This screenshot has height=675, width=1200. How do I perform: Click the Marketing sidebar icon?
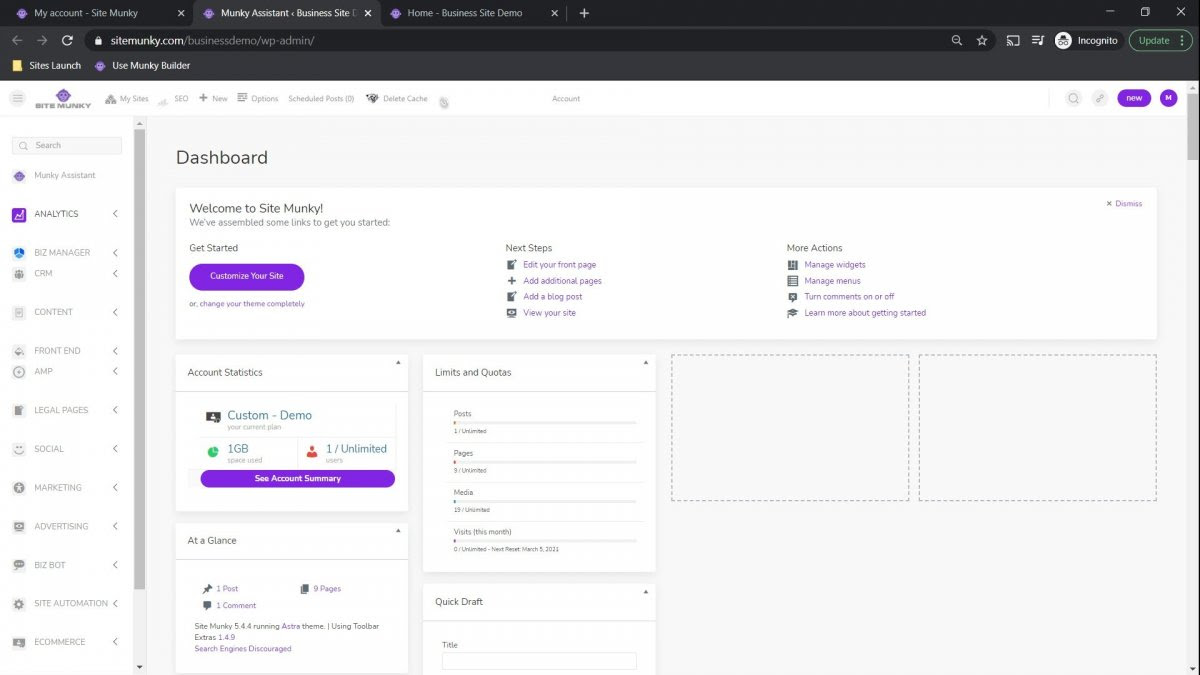point(19,488)
